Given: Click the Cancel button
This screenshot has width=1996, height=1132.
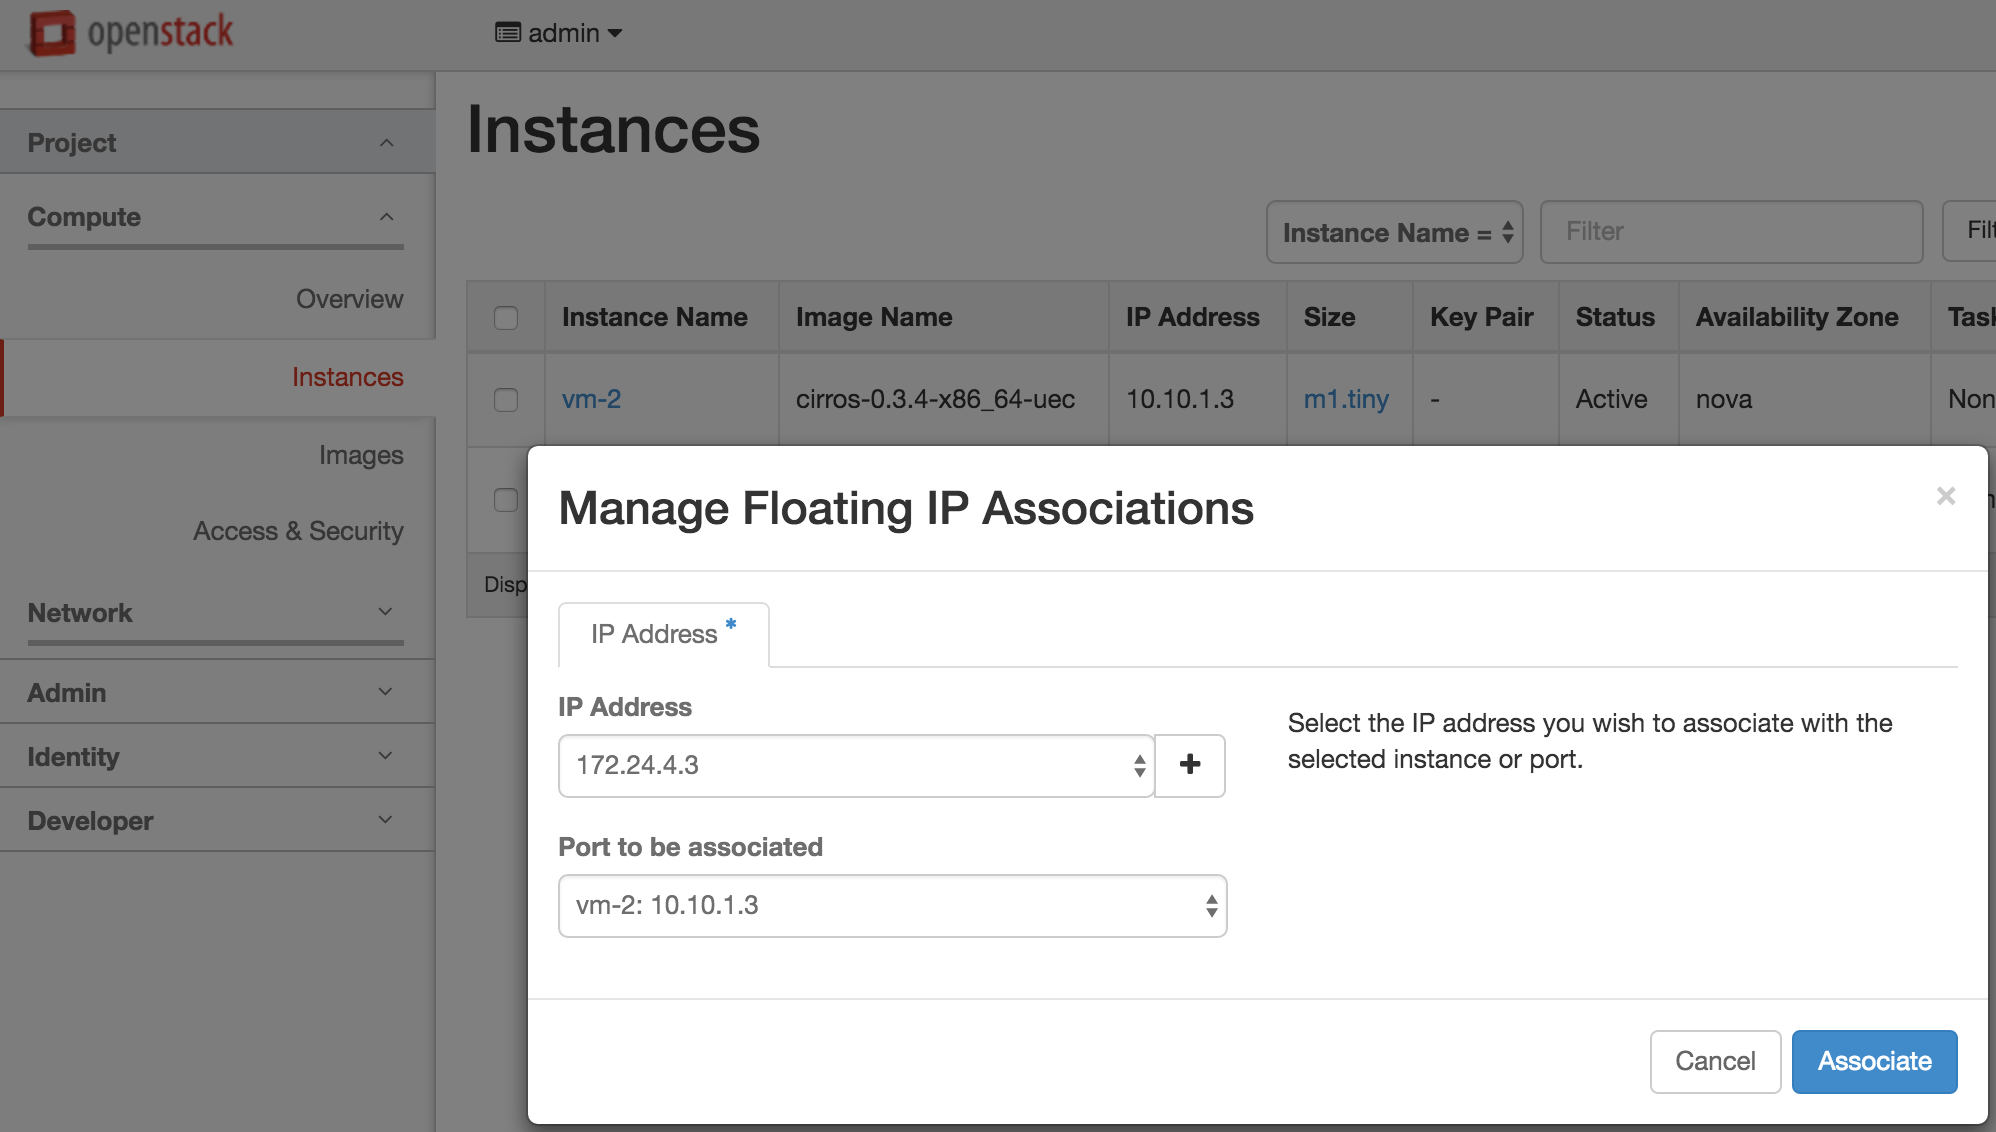Looking at the screenshot, I should pyautogui.click(x=1714, y=1061).
